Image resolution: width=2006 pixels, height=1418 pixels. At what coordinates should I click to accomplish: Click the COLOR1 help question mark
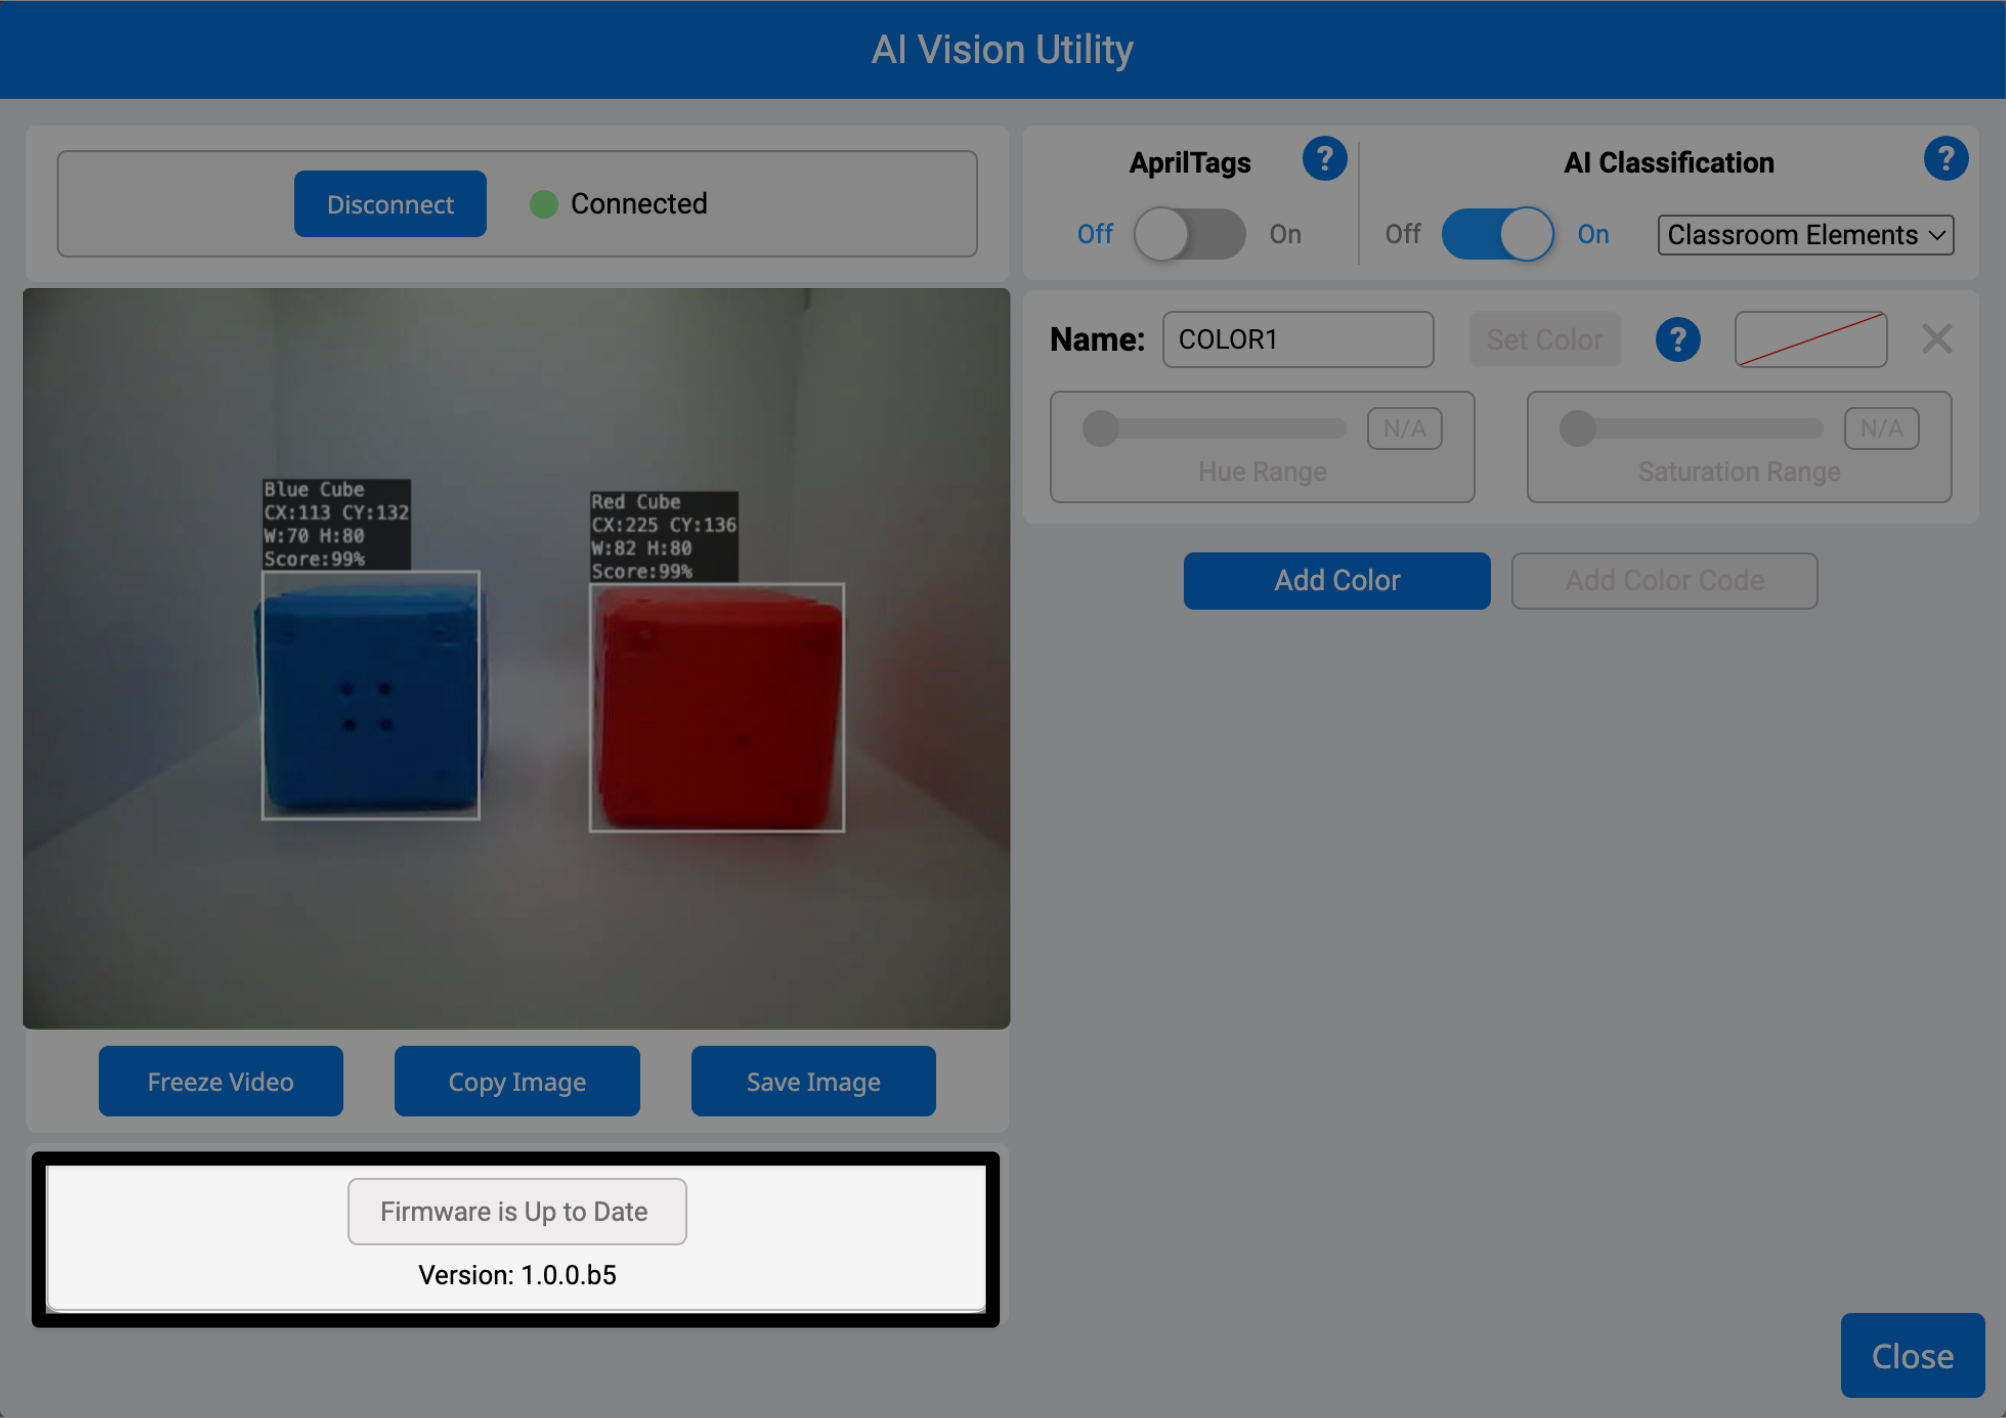pos(1678,339)
